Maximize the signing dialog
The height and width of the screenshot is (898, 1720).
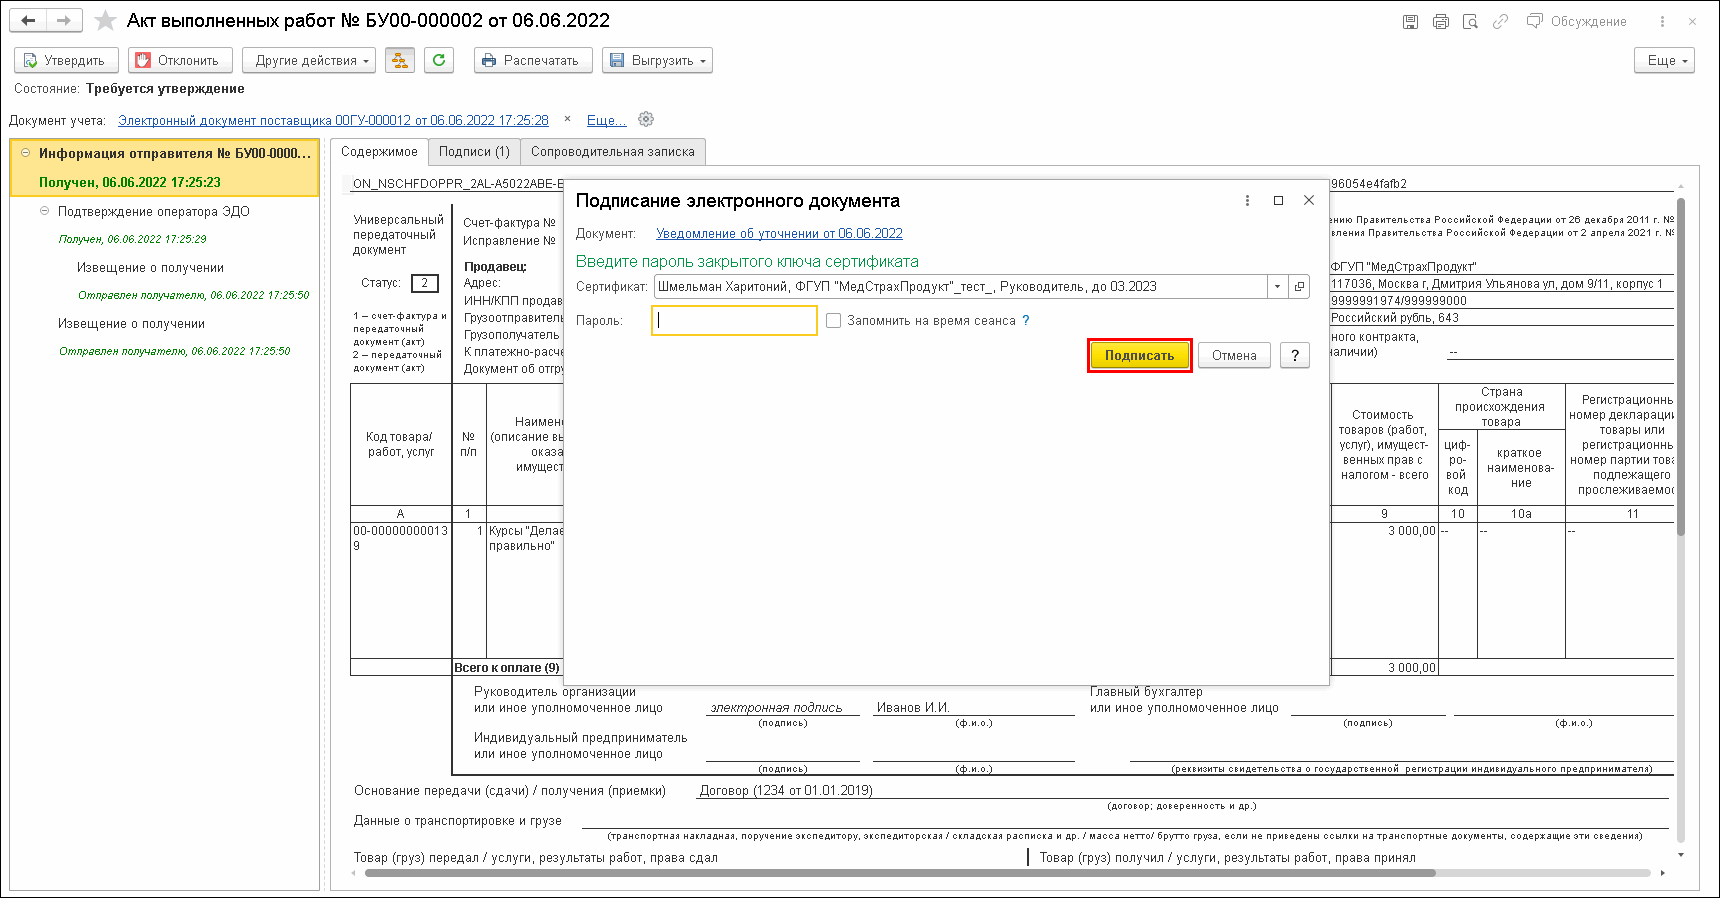(x=1278, y=200)
